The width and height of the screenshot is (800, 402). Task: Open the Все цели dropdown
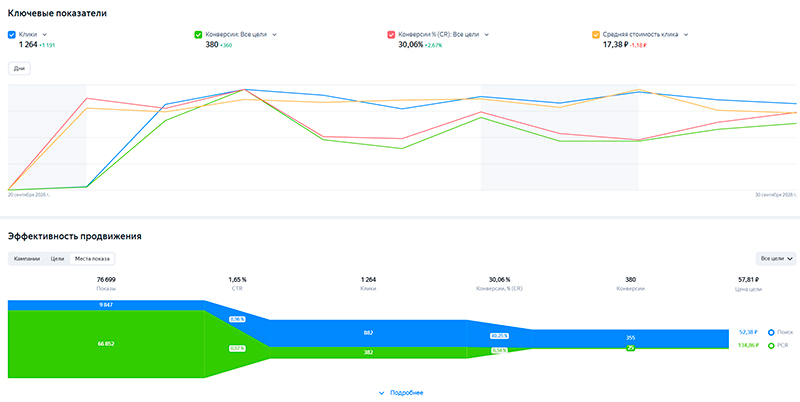point(776,259)
